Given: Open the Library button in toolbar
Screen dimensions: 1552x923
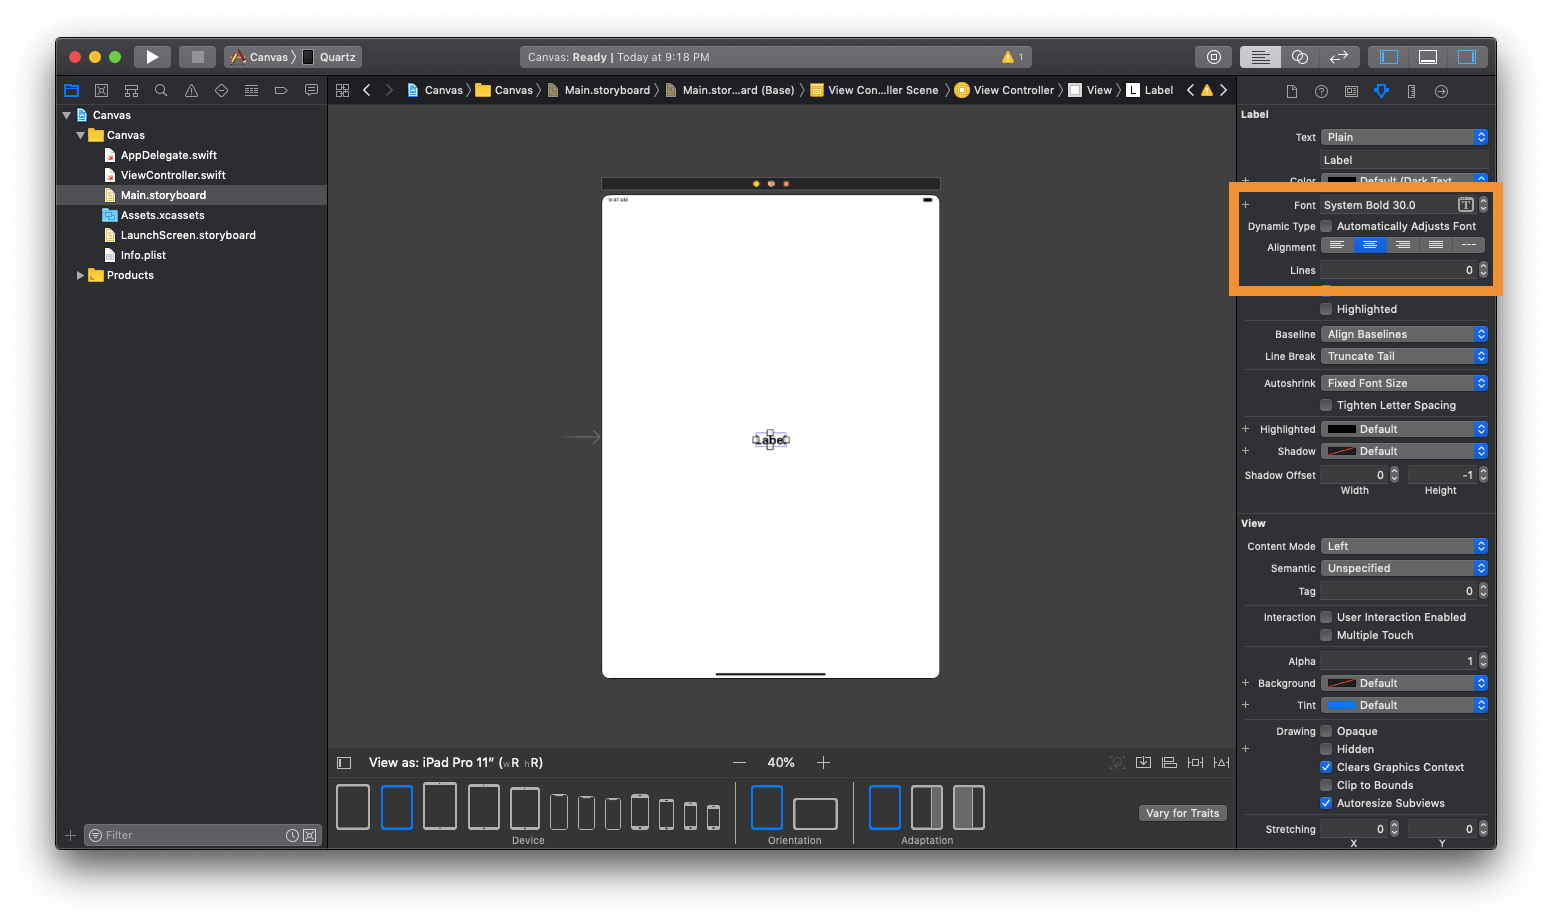Looking at the screenshot, I should coord(1213,57).
